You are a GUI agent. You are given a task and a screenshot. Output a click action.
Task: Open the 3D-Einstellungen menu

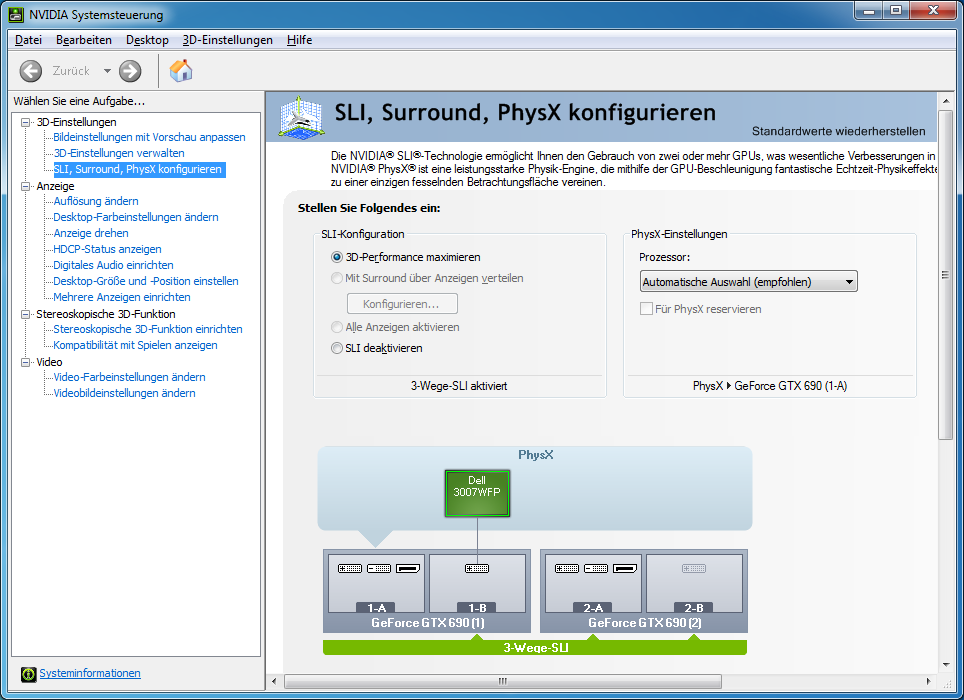[227, 40]
